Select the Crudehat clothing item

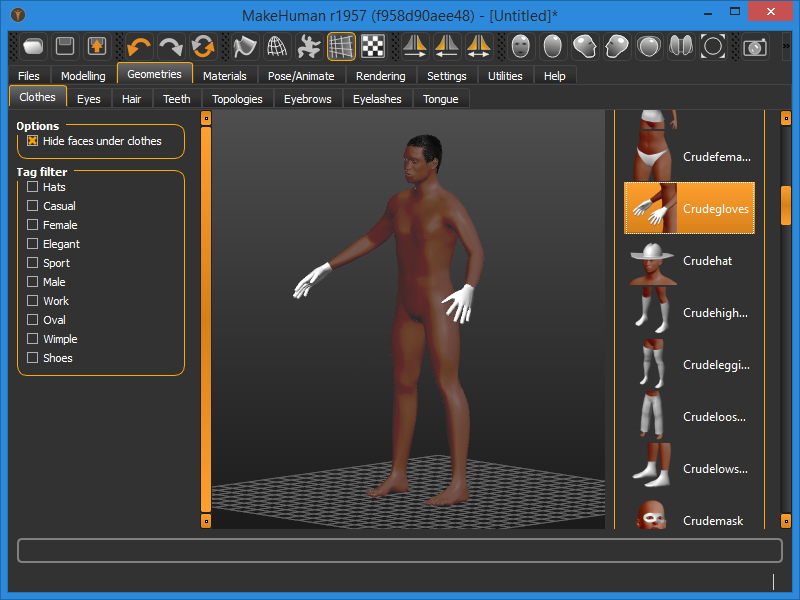click(x=689, y=261)
